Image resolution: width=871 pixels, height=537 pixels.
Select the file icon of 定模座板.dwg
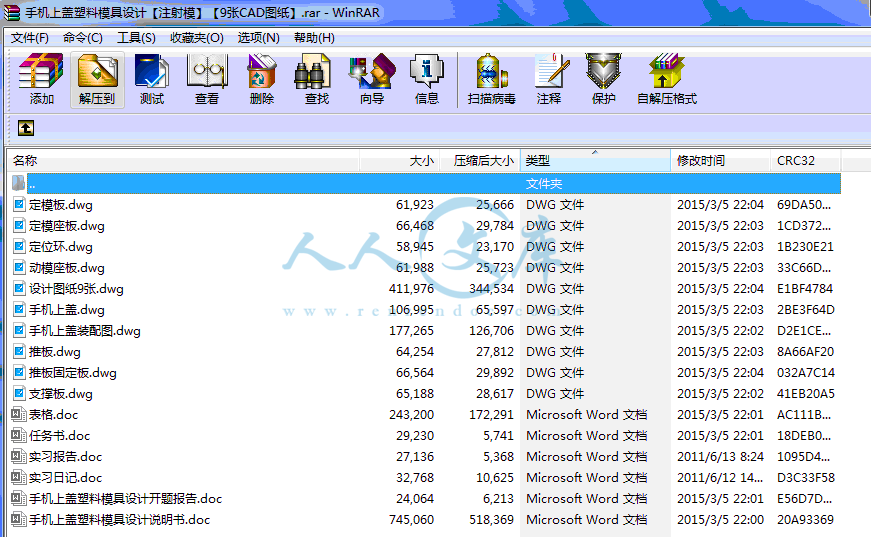click(19, 225)
